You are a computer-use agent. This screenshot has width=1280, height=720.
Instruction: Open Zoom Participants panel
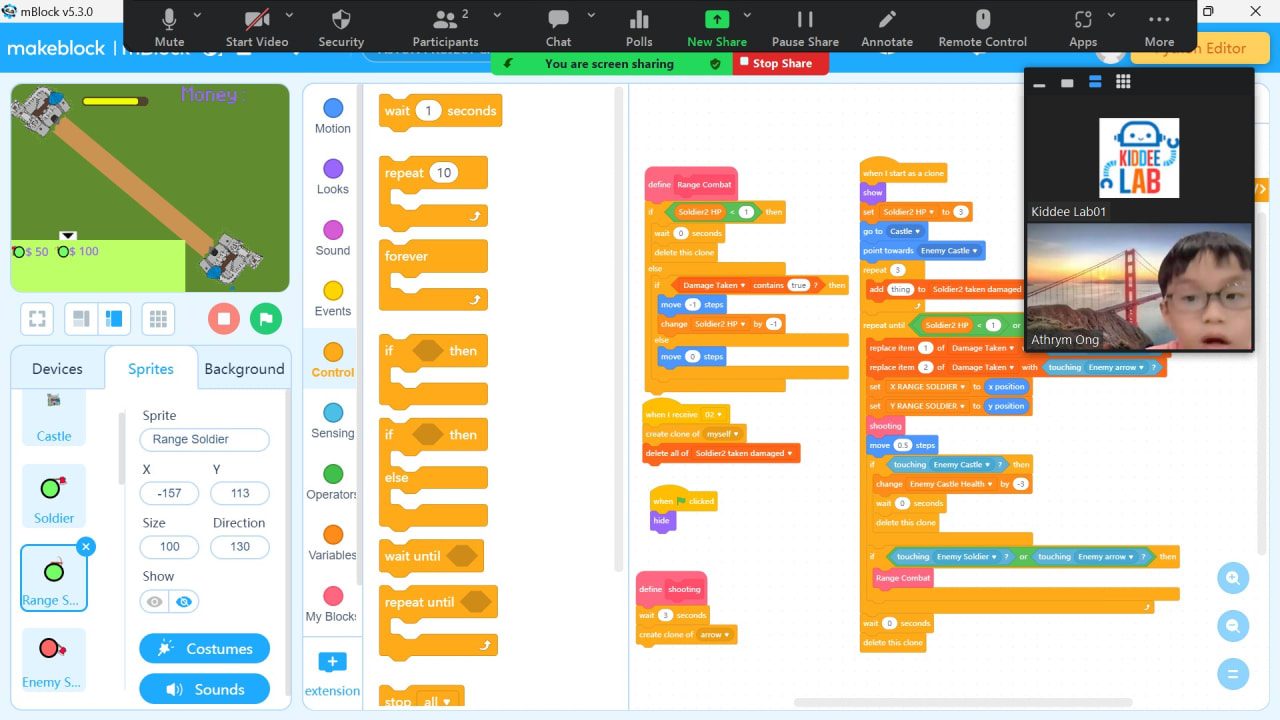[445, 29]
